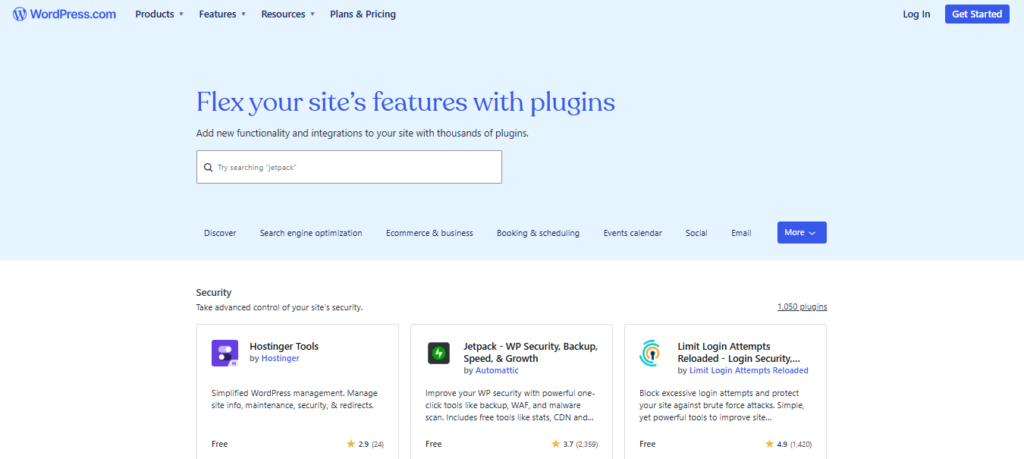This screenshot has height=459, width=1024.
Task: Expand the Features dropdown menu
Action: 223,14
